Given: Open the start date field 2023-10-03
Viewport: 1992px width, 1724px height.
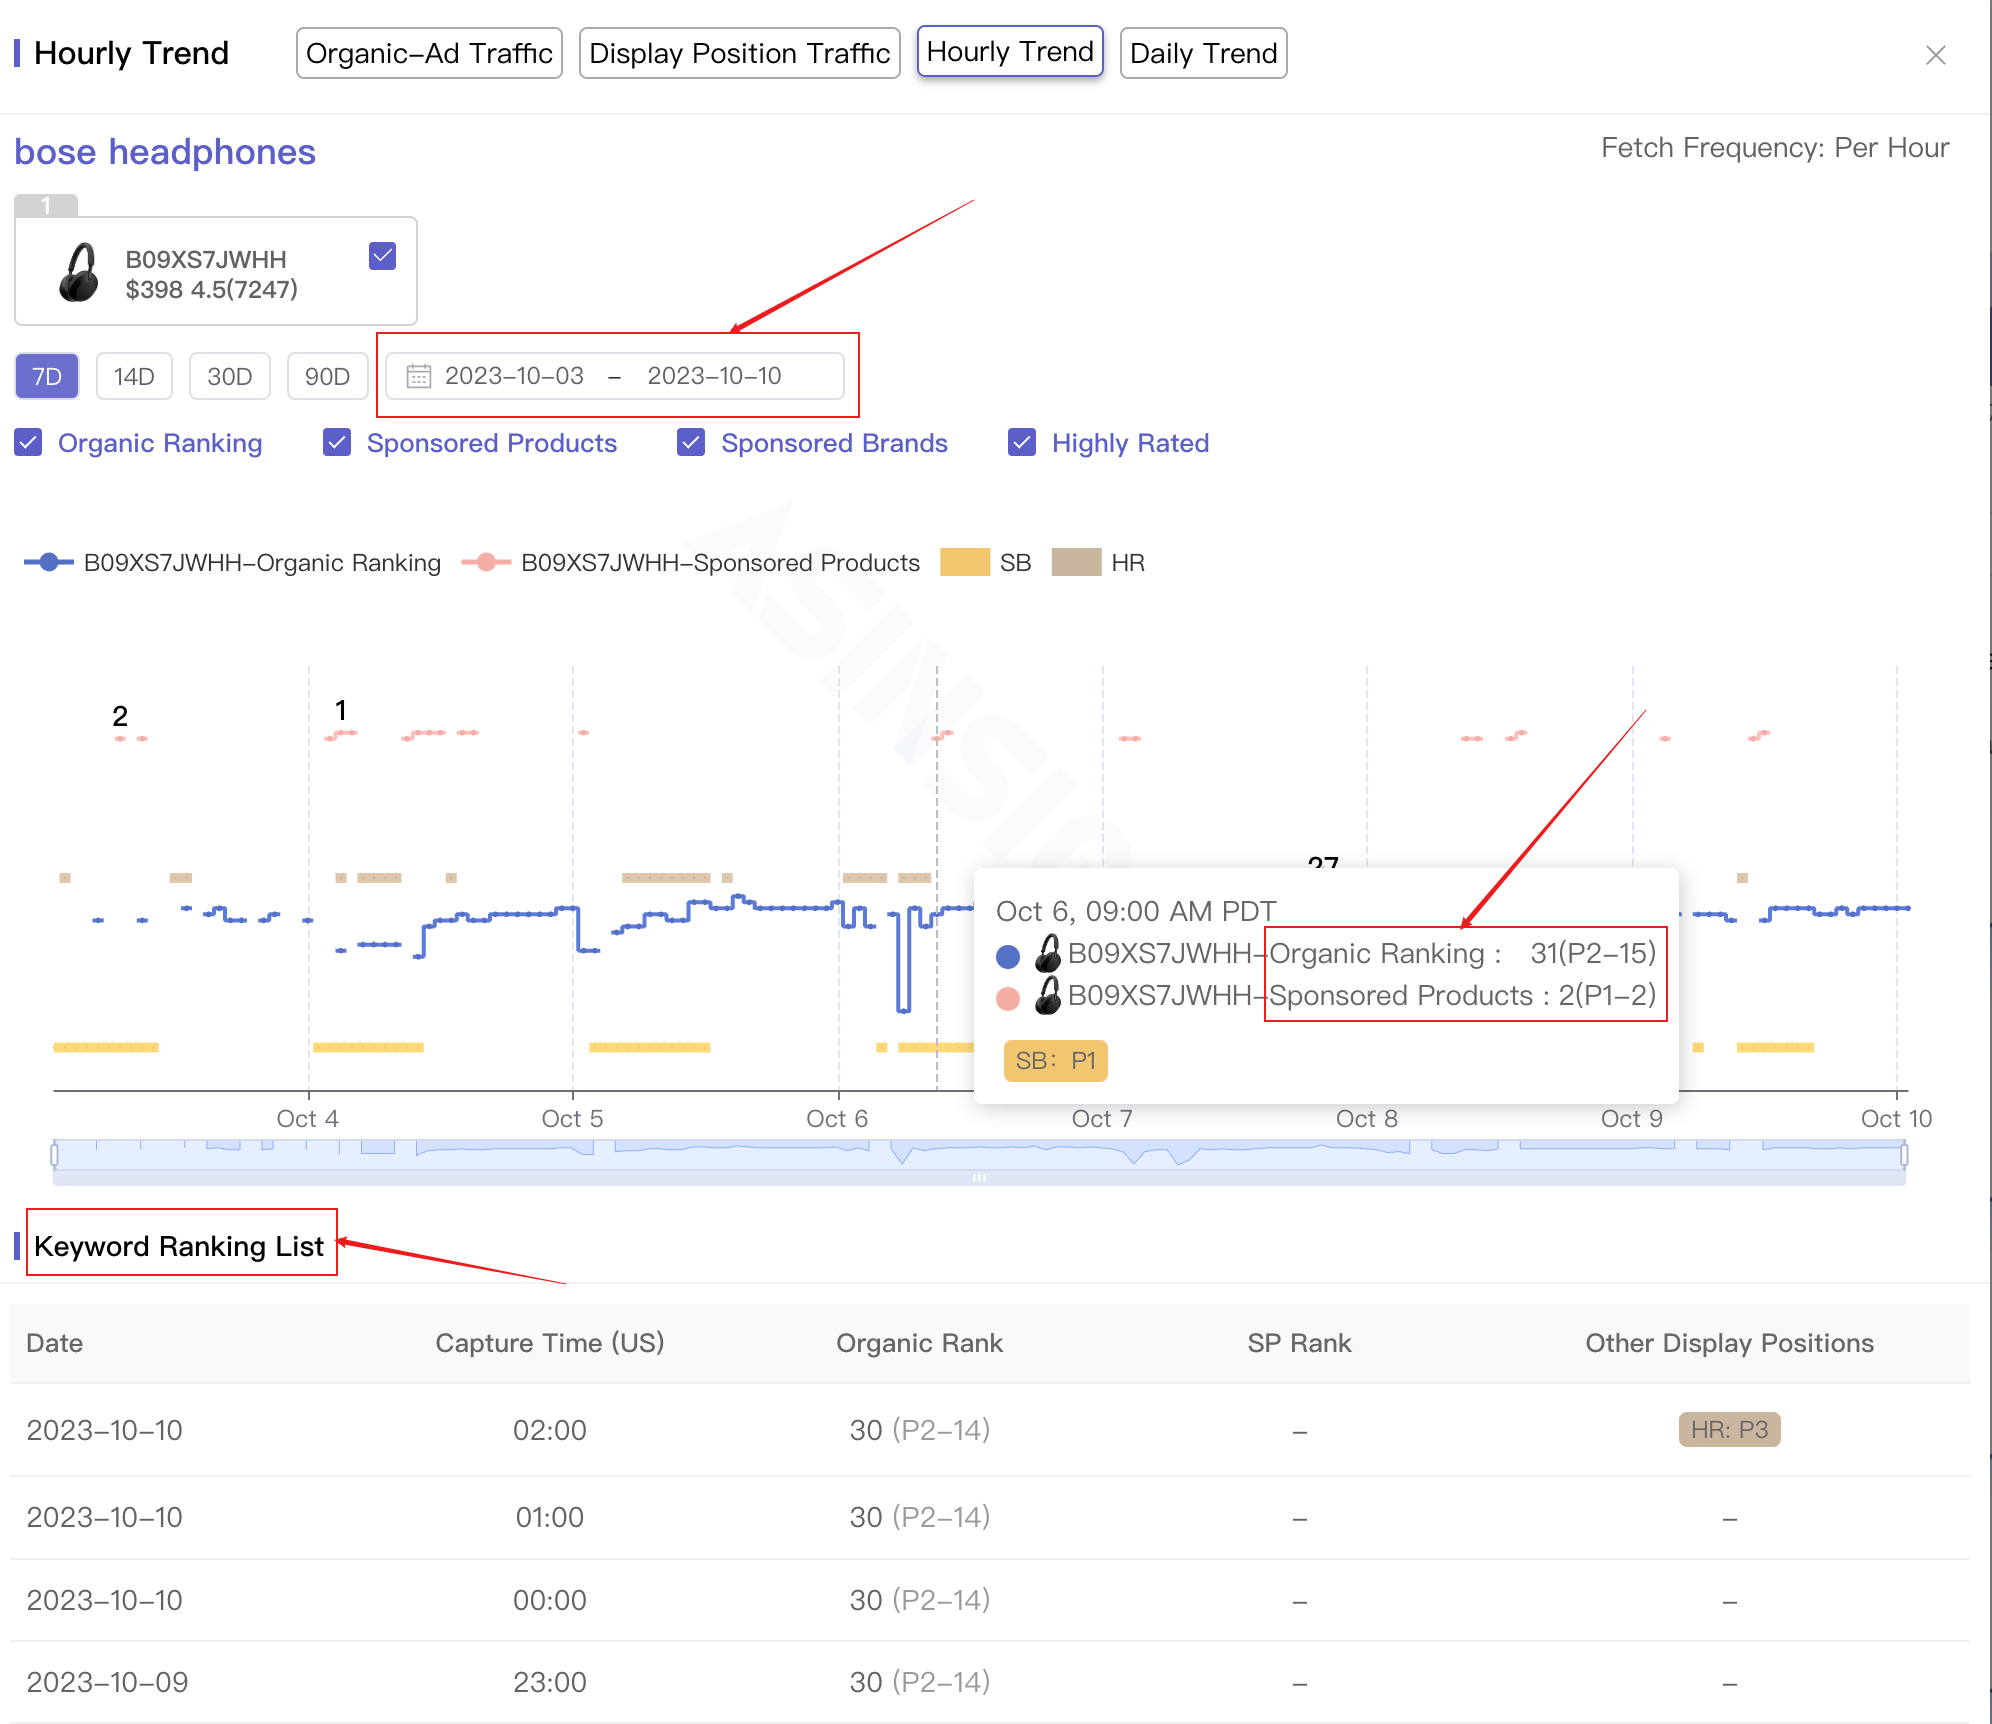Looking at the screenshot, I should 519,376.
